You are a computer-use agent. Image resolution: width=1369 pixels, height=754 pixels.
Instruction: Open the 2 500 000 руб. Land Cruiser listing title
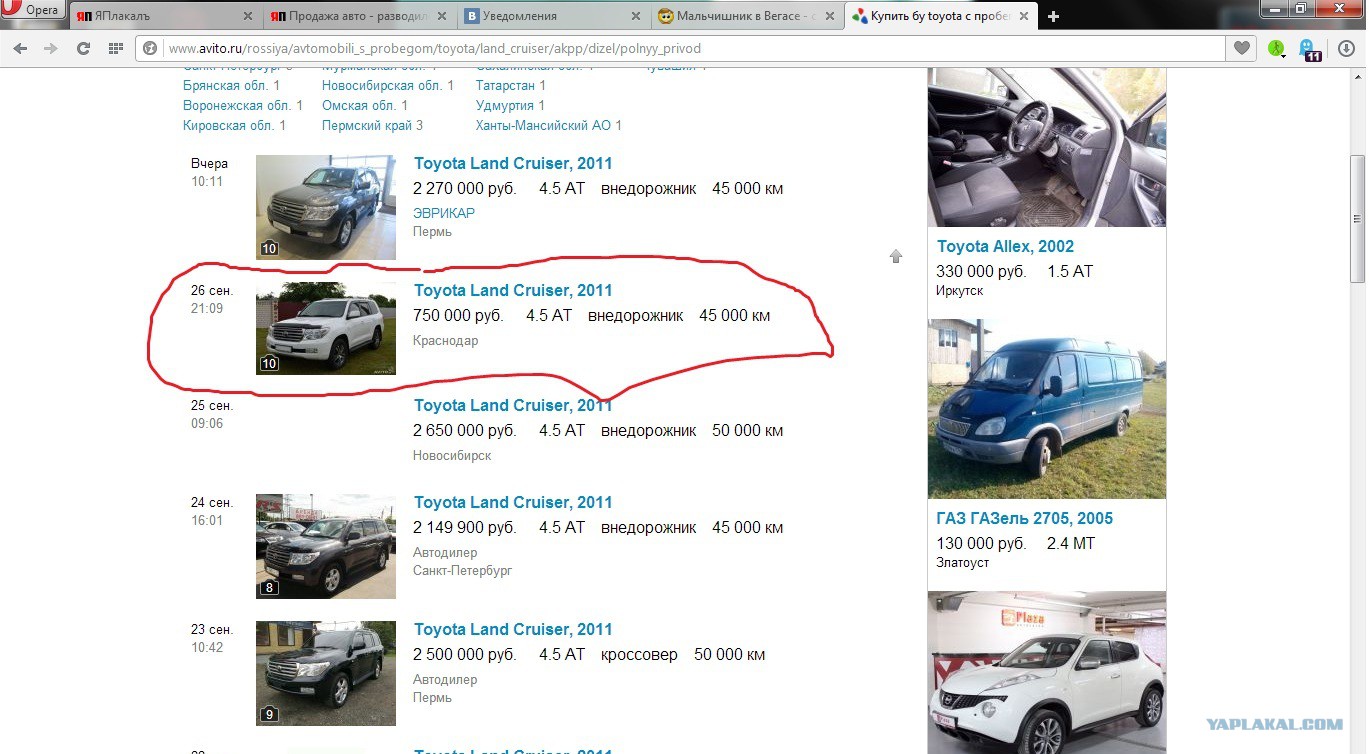(513, 629)
